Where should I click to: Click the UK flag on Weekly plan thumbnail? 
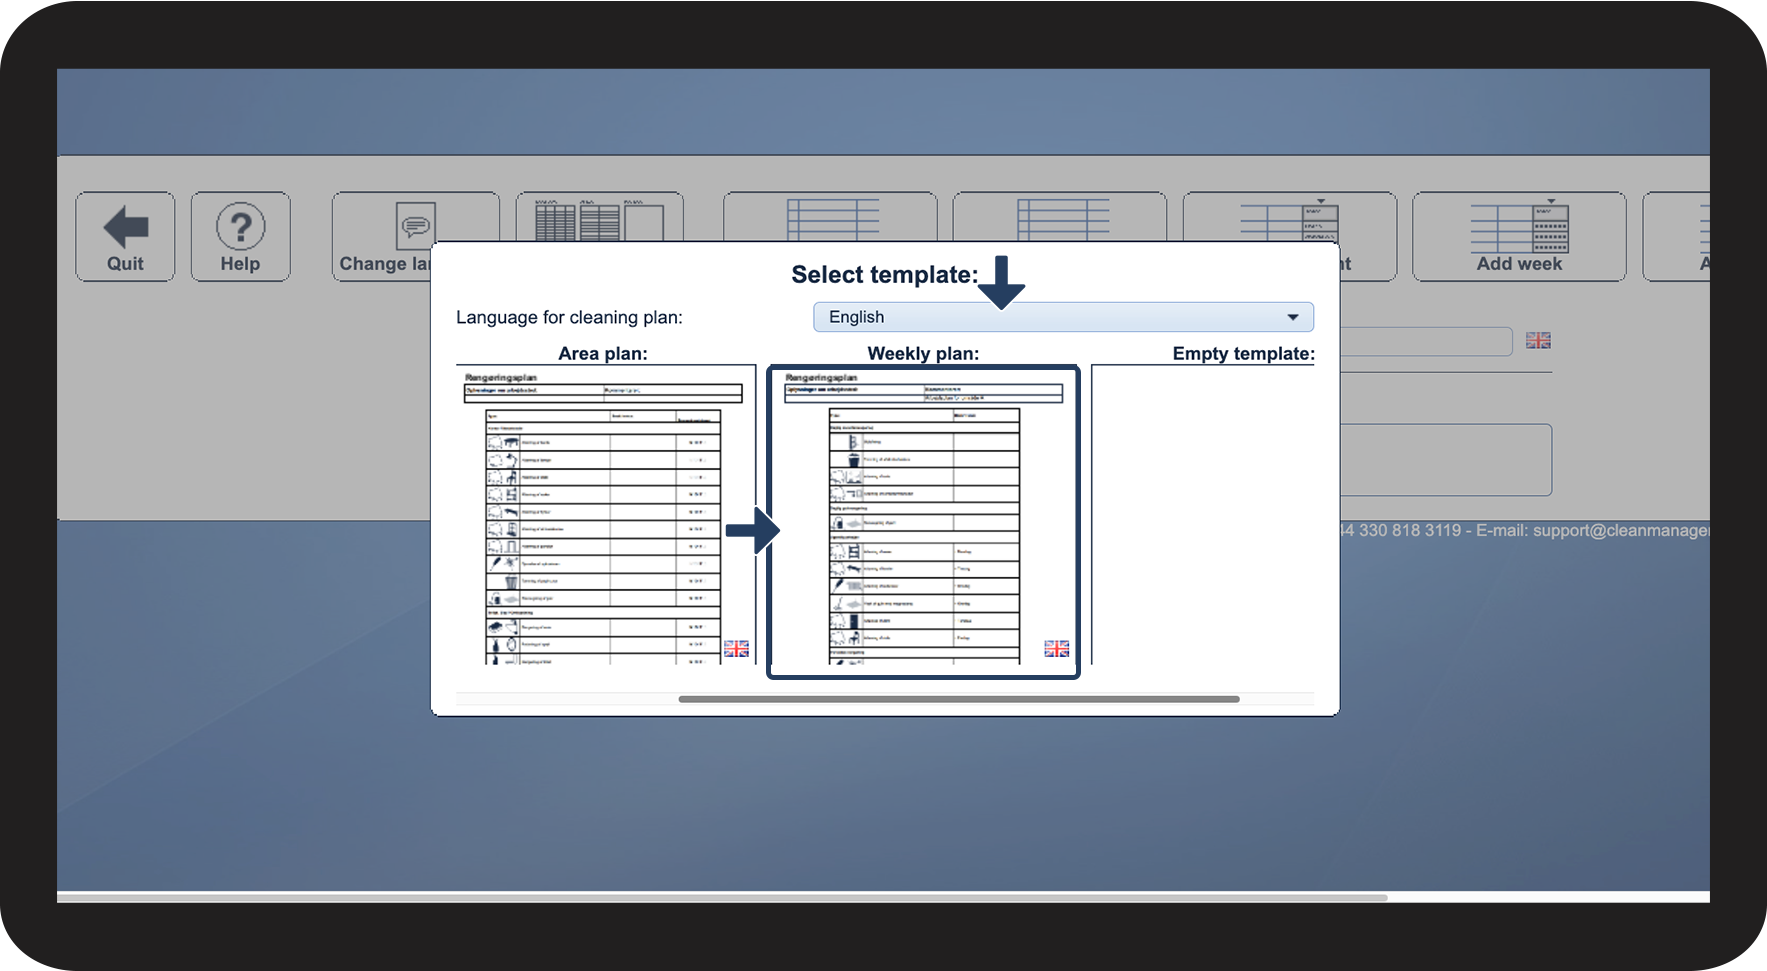(x=1057, y=649)
